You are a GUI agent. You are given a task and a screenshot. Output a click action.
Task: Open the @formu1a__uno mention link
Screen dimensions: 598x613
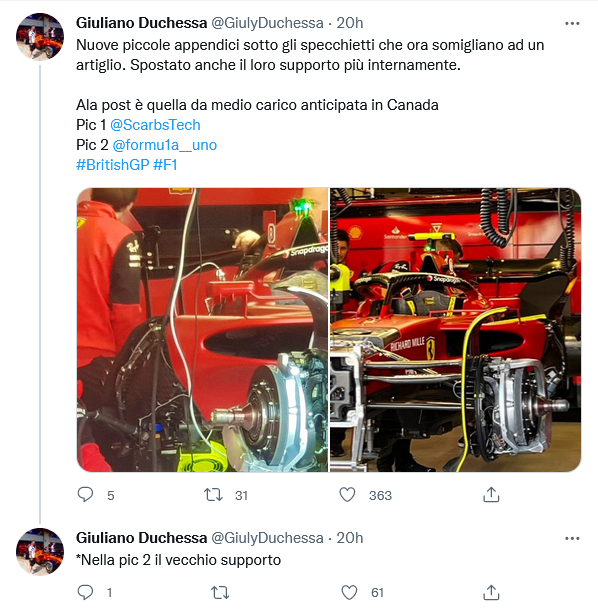pos(165,145)
